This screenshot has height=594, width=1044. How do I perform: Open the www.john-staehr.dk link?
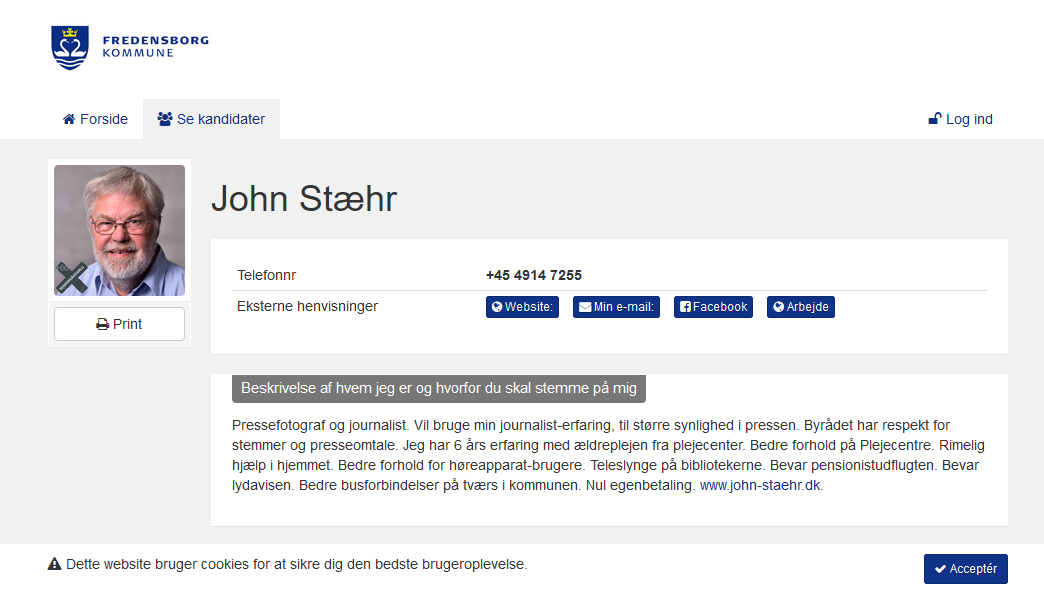pyautogui.click(x=760, y=485)
